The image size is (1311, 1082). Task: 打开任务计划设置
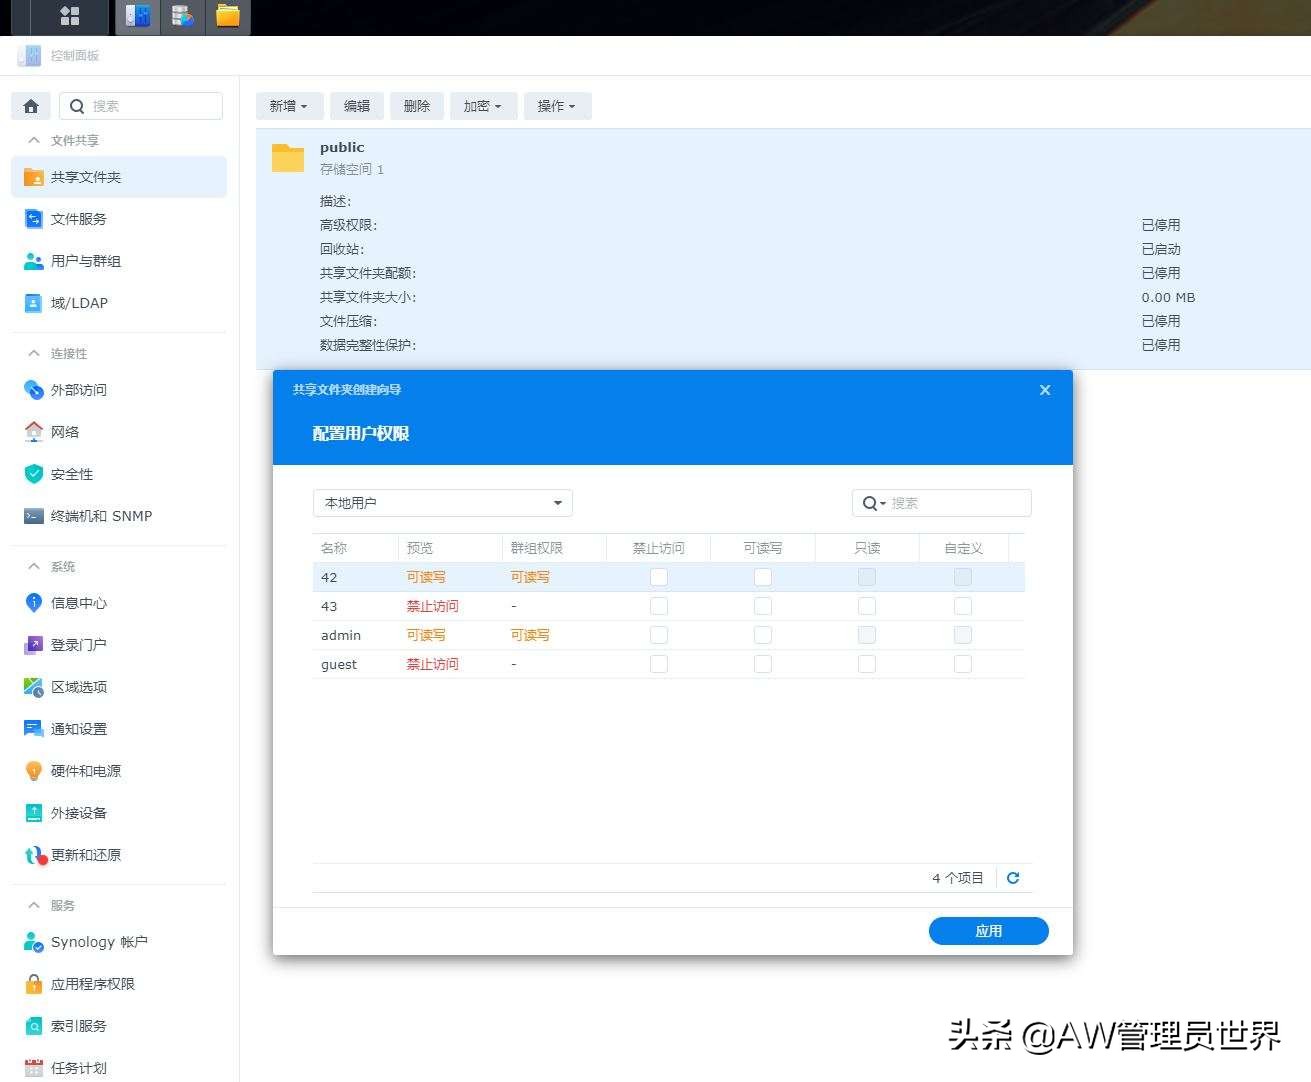(x=77, y=1067)
